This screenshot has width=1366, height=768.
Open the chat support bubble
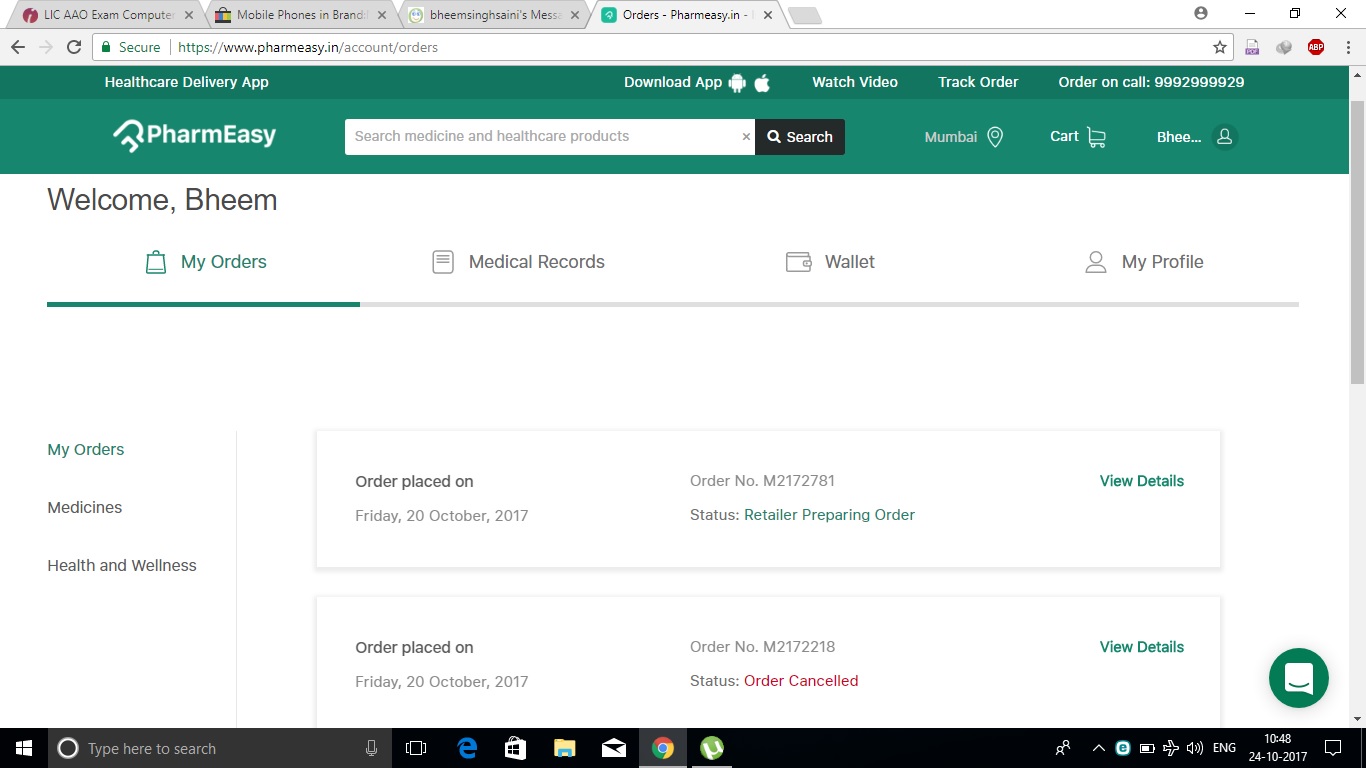1298,678
